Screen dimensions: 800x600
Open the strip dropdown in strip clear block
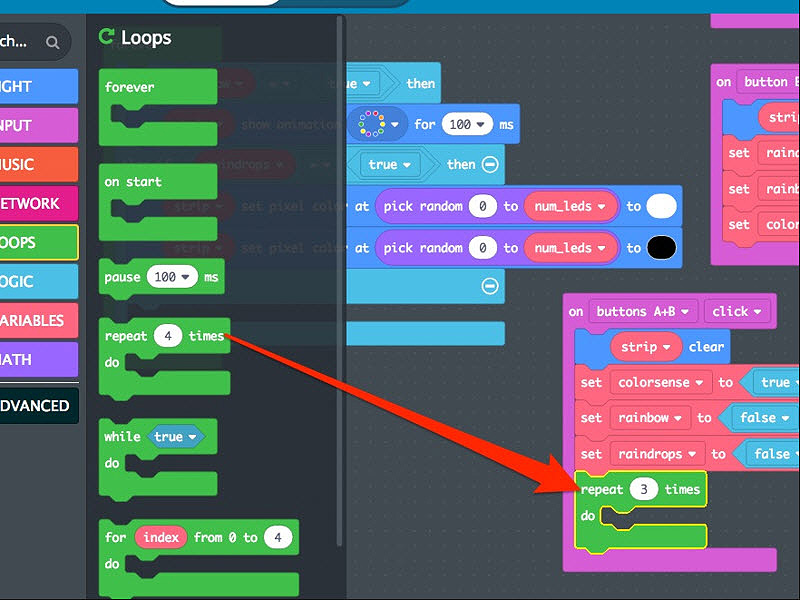pos(665,346)
